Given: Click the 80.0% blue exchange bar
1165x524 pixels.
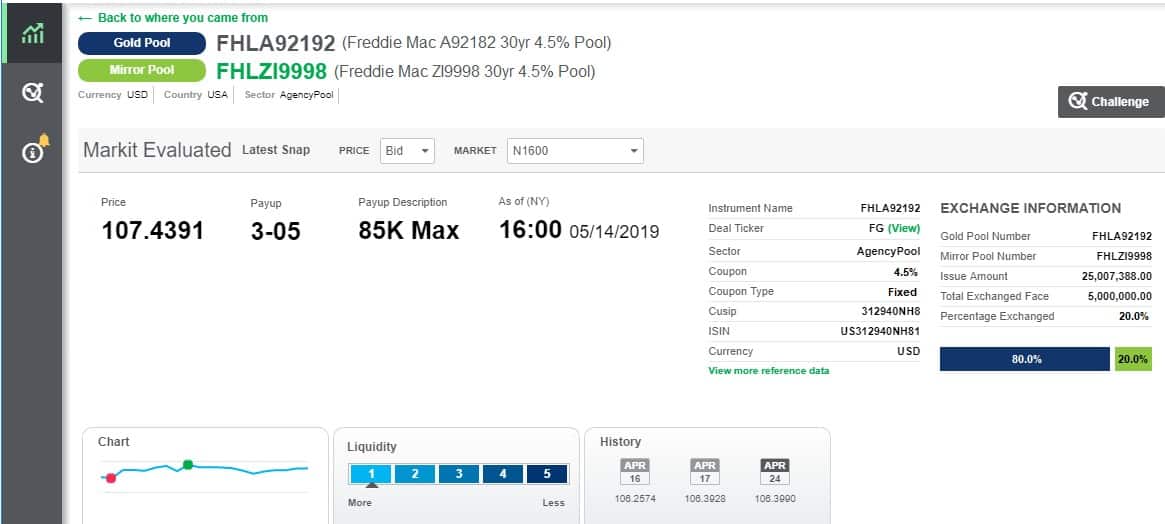Looking at the screenshot, I should point(1026,359).
